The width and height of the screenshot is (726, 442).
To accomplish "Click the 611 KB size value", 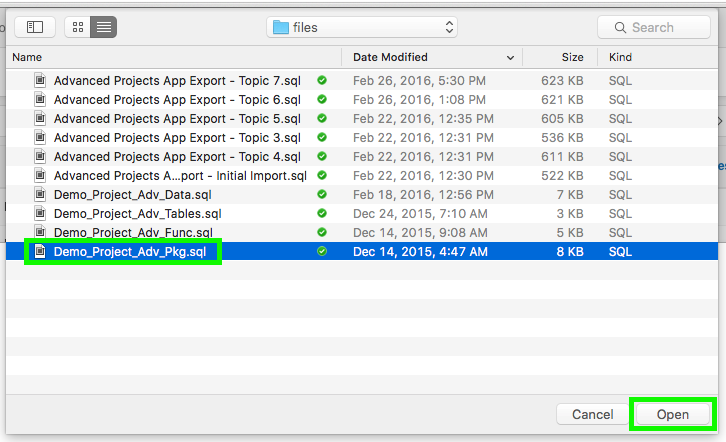I will [x=562, y=156].
